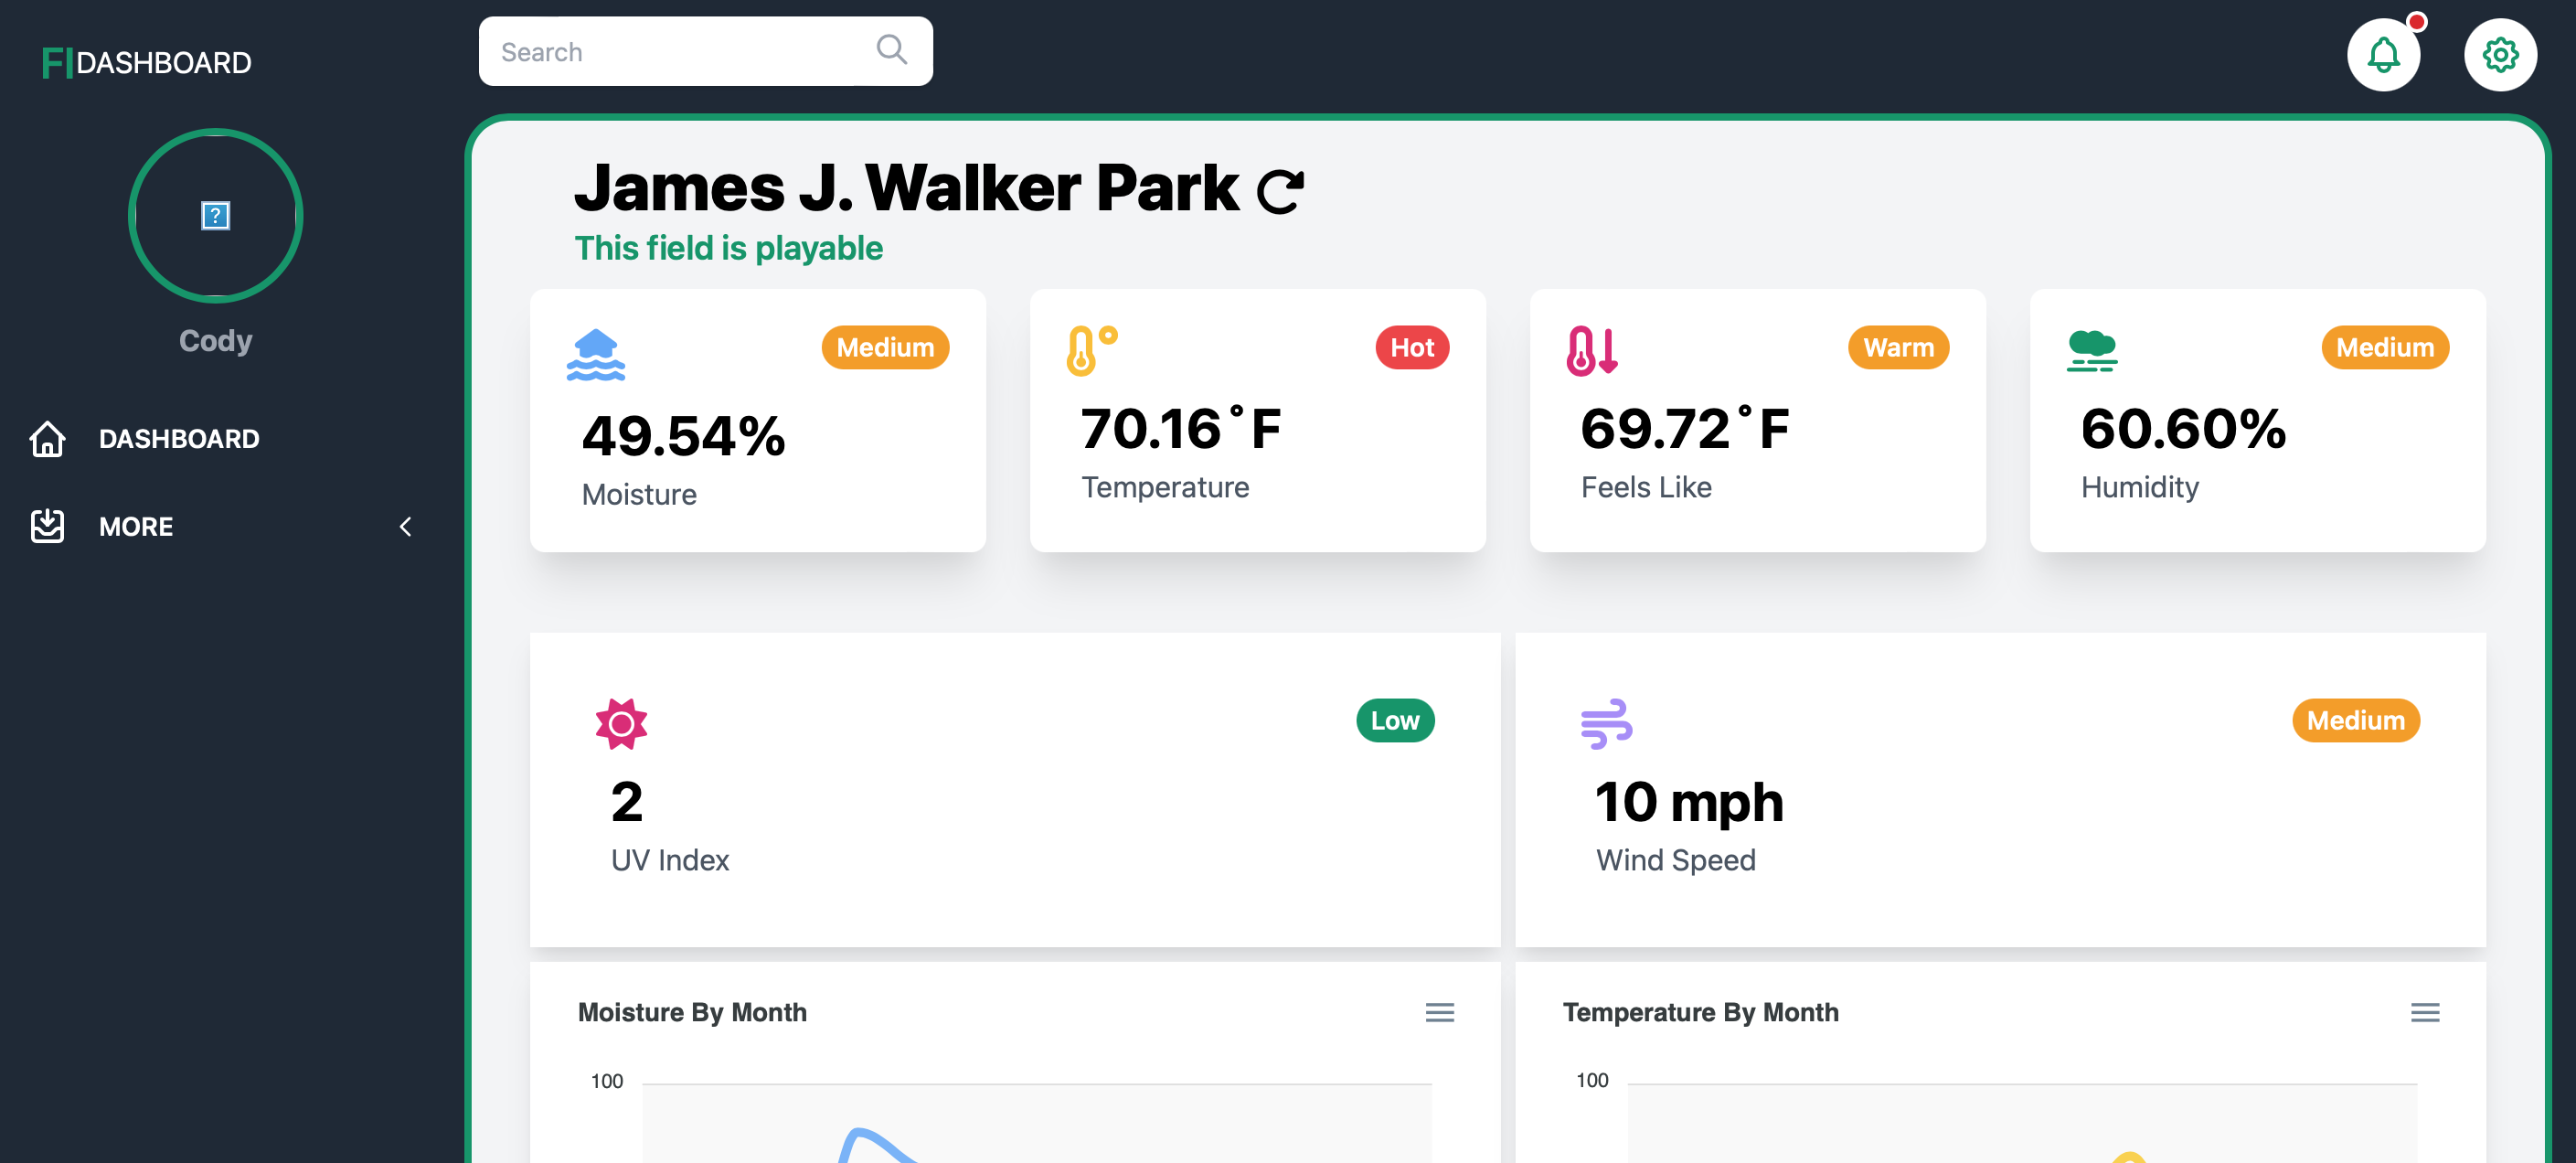Viewport: 2576px width, 1163px height.
Task: Click the Wind Speed label text
Action: (1675, 860)
